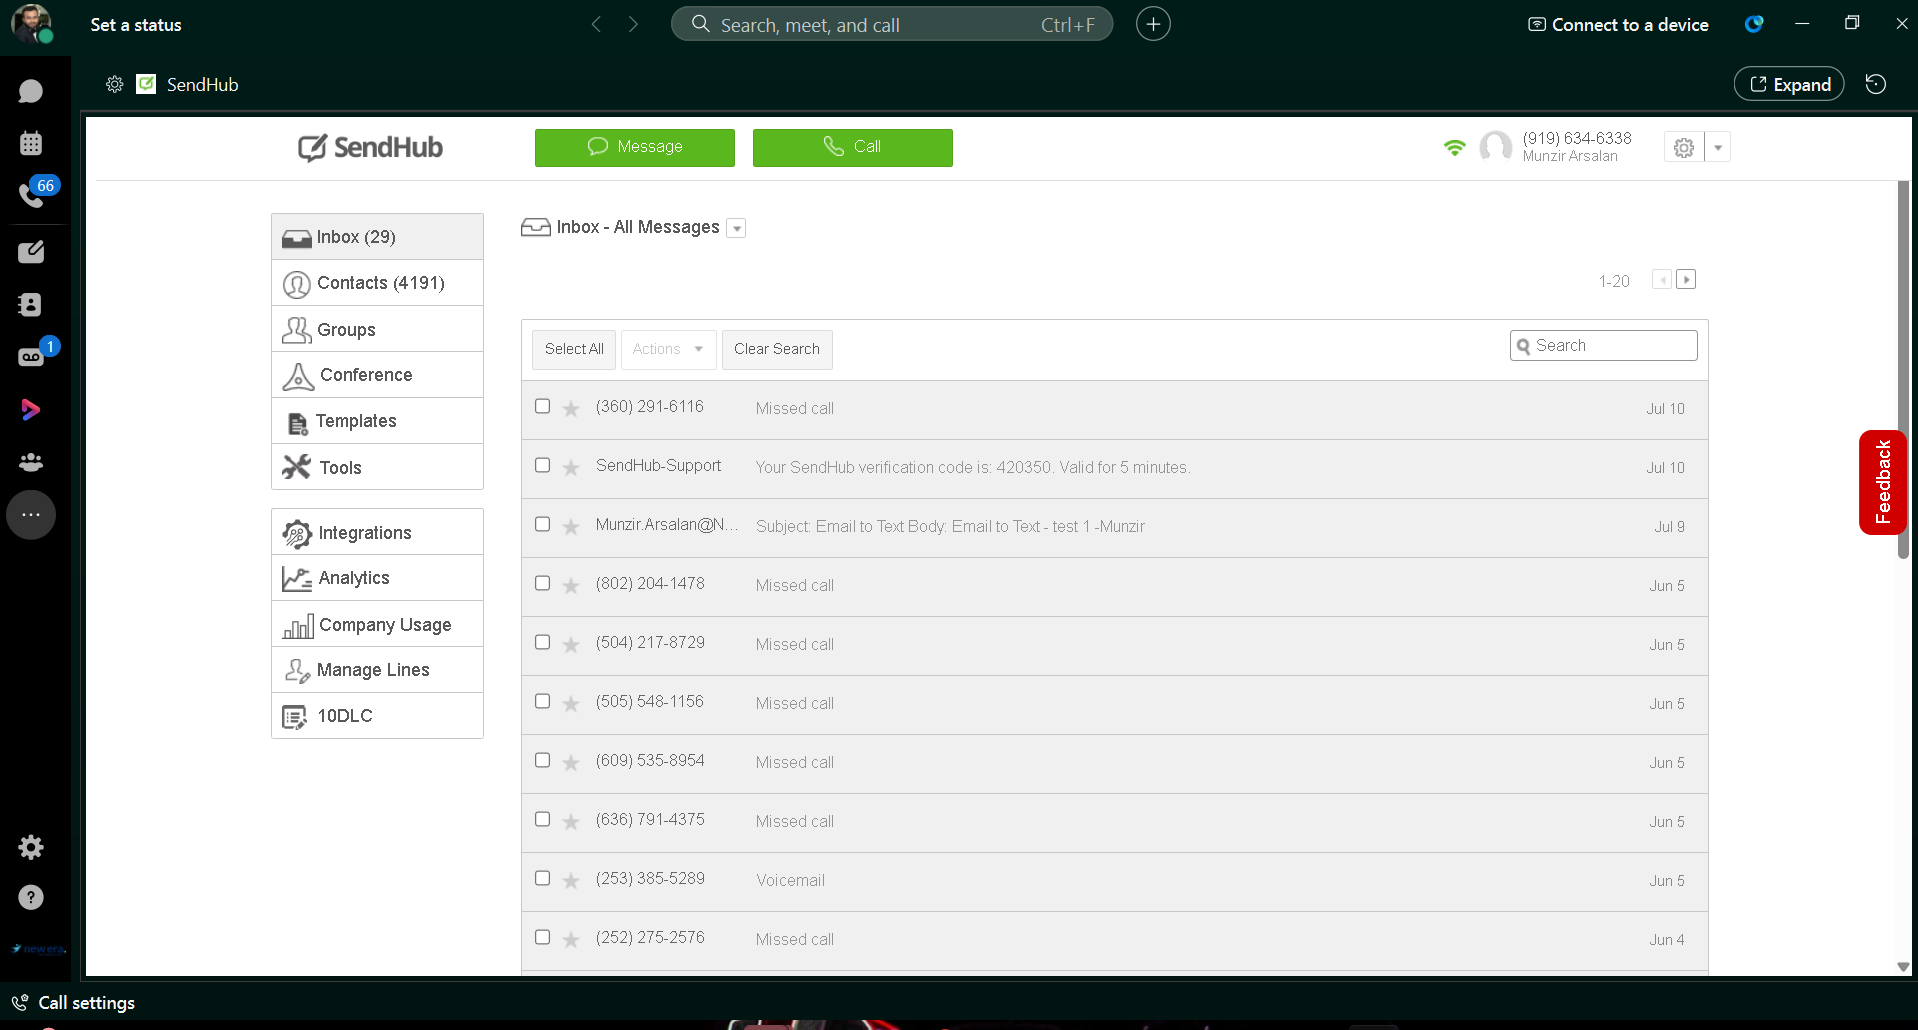
Task: Click the Chat bubble icon in sidebar
Action: (31, 91)
